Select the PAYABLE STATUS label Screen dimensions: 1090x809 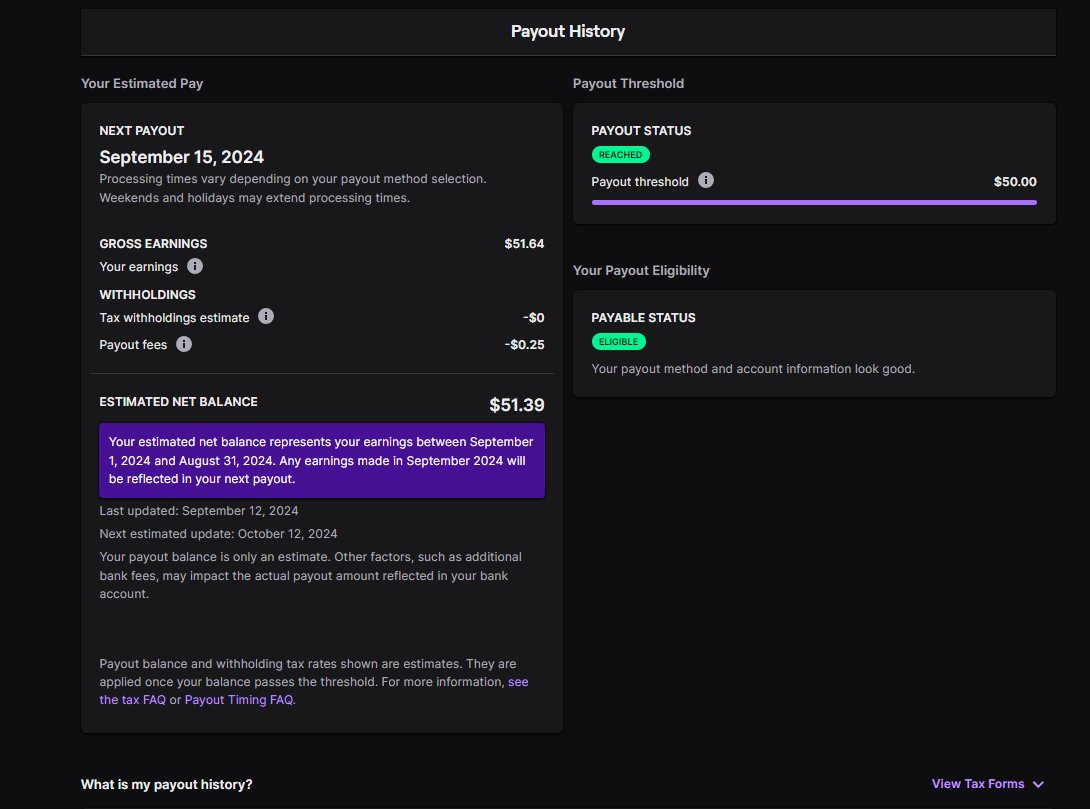tap(643, 318)
